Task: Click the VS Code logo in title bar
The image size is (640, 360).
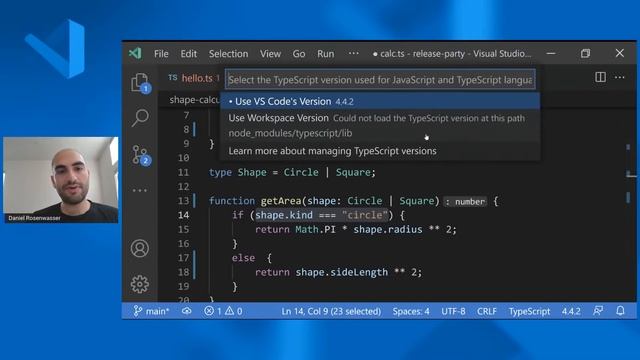Action: tap(135, 53)
